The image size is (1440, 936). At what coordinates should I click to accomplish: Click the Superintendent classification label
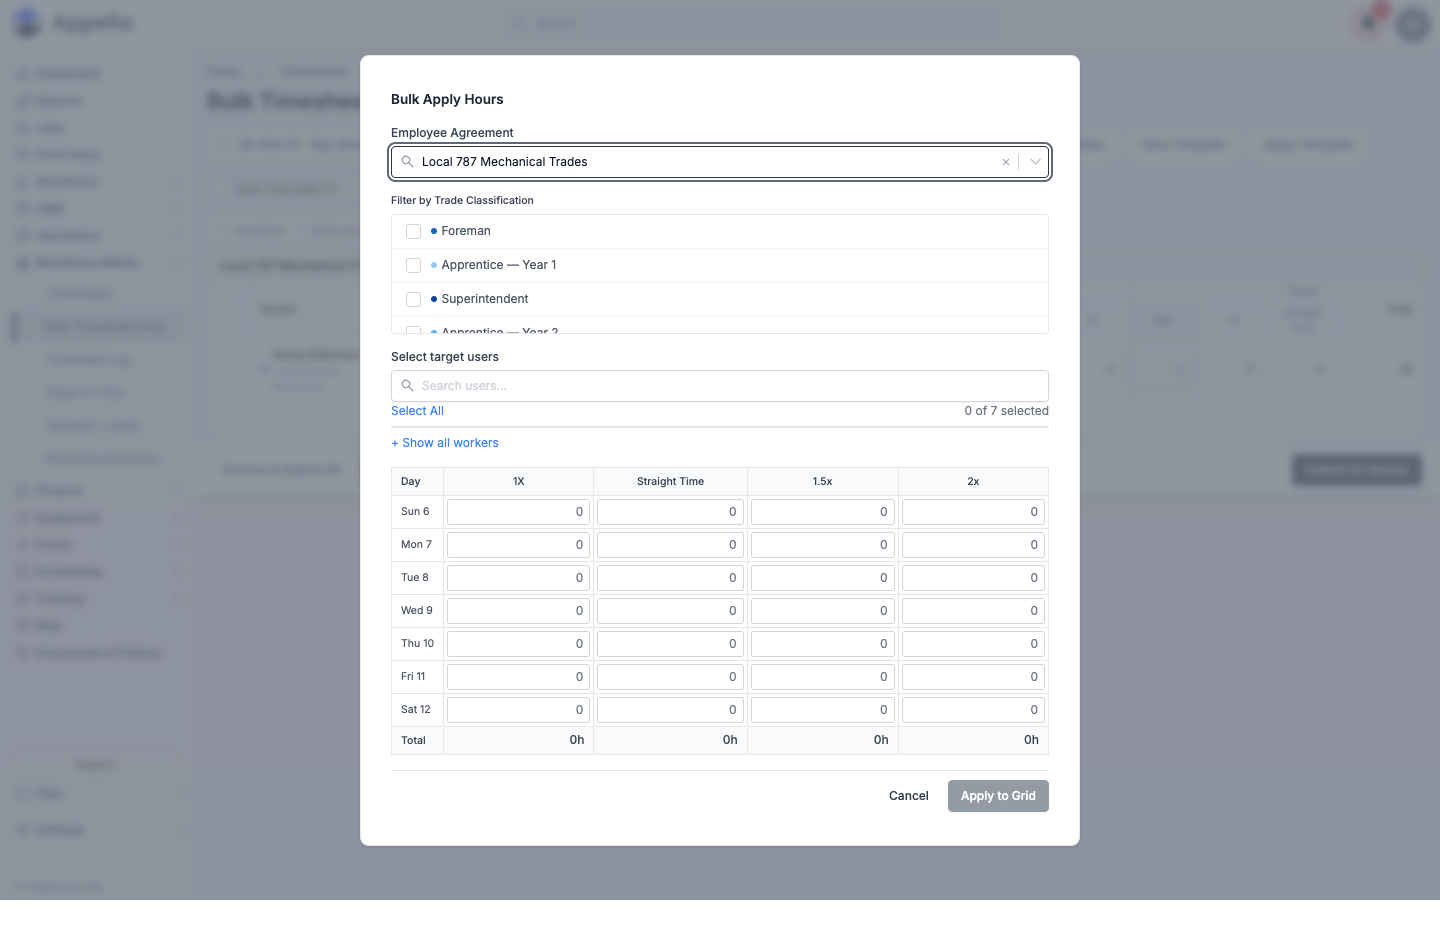point(485,299)
